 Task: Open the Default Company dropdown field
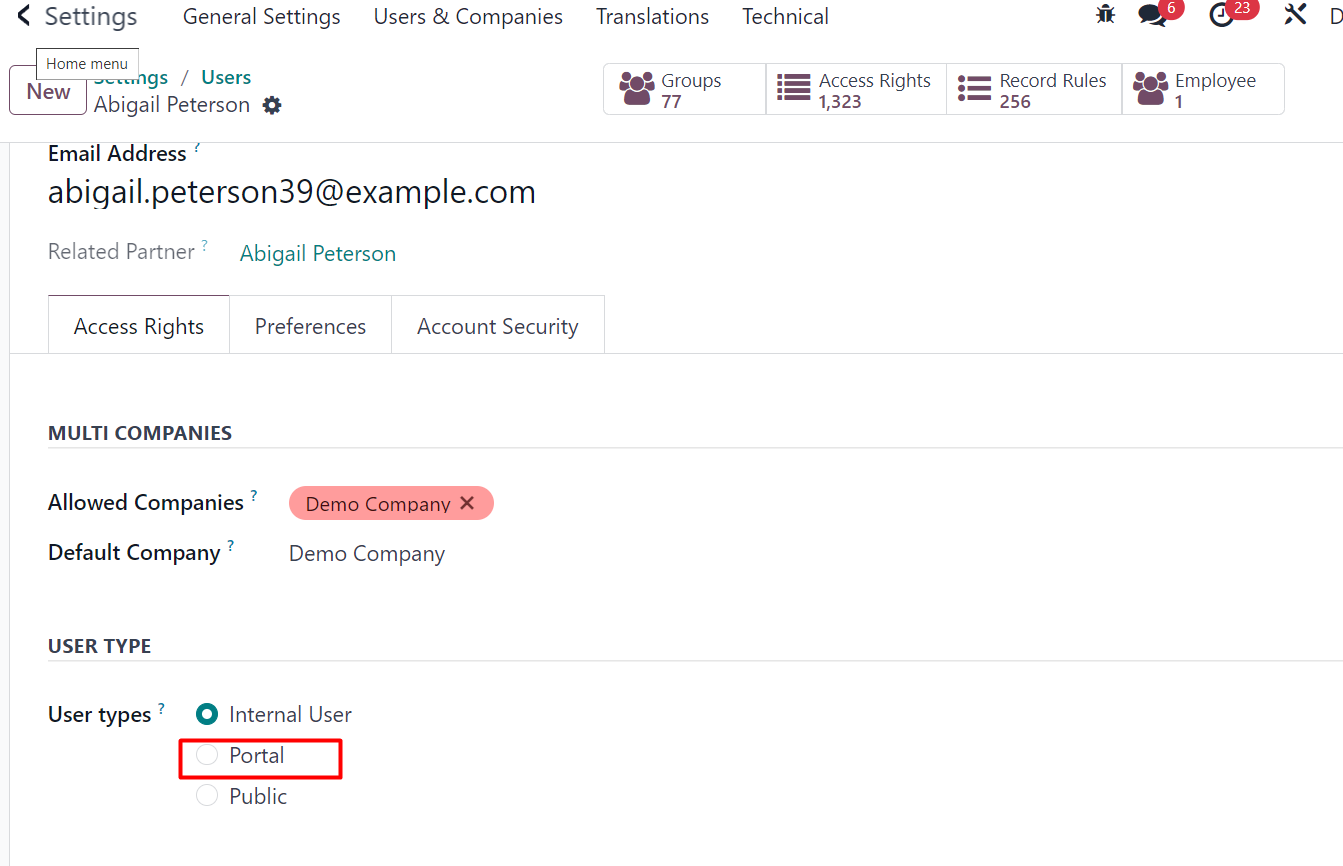tap(367, 554)
